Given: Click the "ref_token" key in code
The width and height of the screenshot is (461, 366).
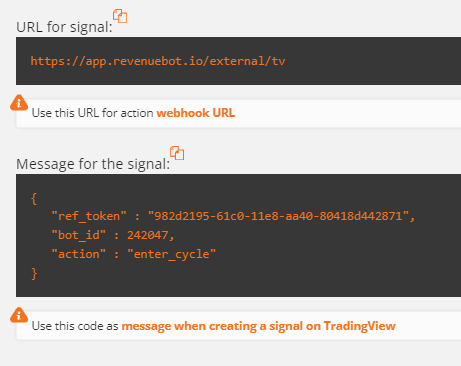Looking at the screenshot, I should click(x=89, y=216).
